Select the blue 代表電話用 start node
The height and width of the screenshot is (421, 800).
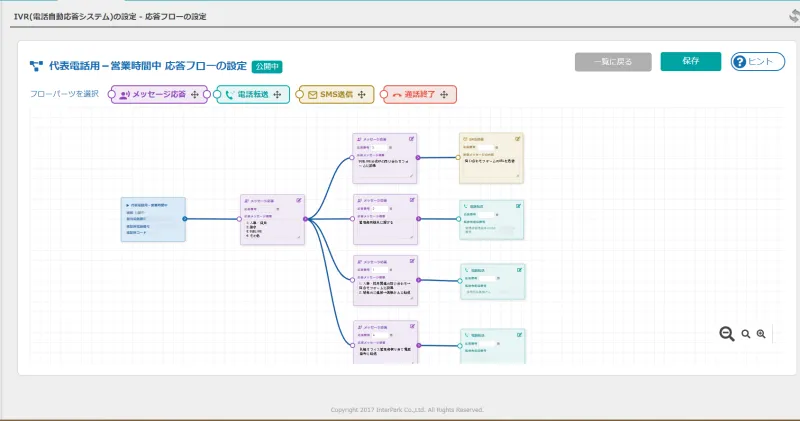point(153,219)
